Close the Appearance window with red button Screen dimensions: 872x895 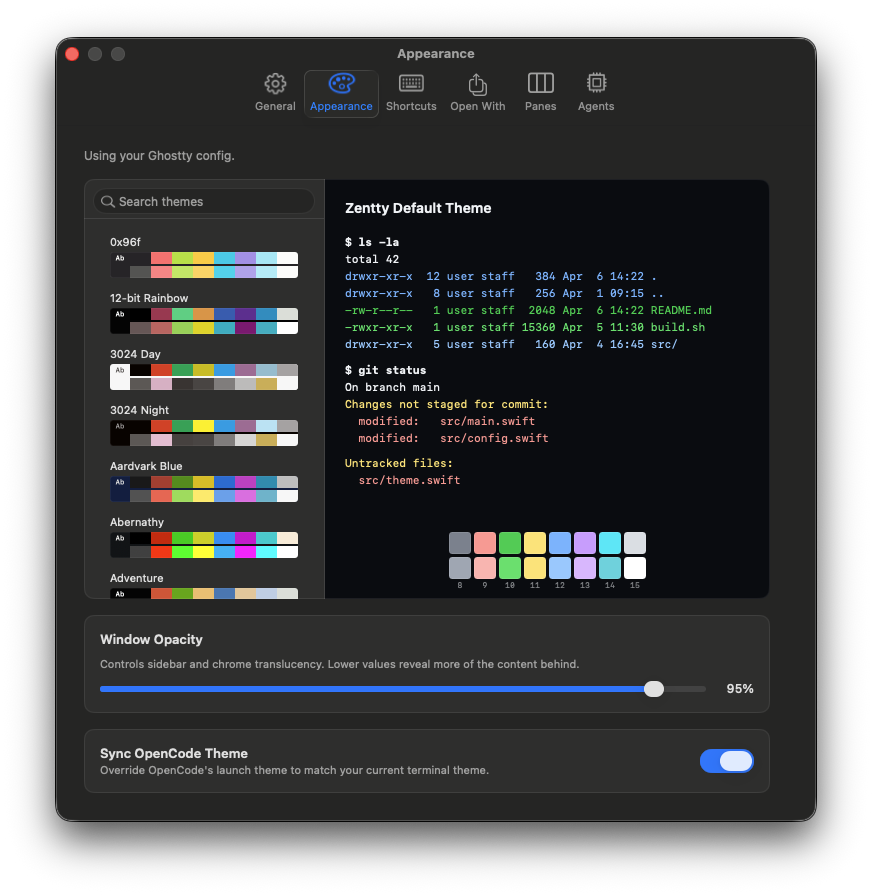72,54
